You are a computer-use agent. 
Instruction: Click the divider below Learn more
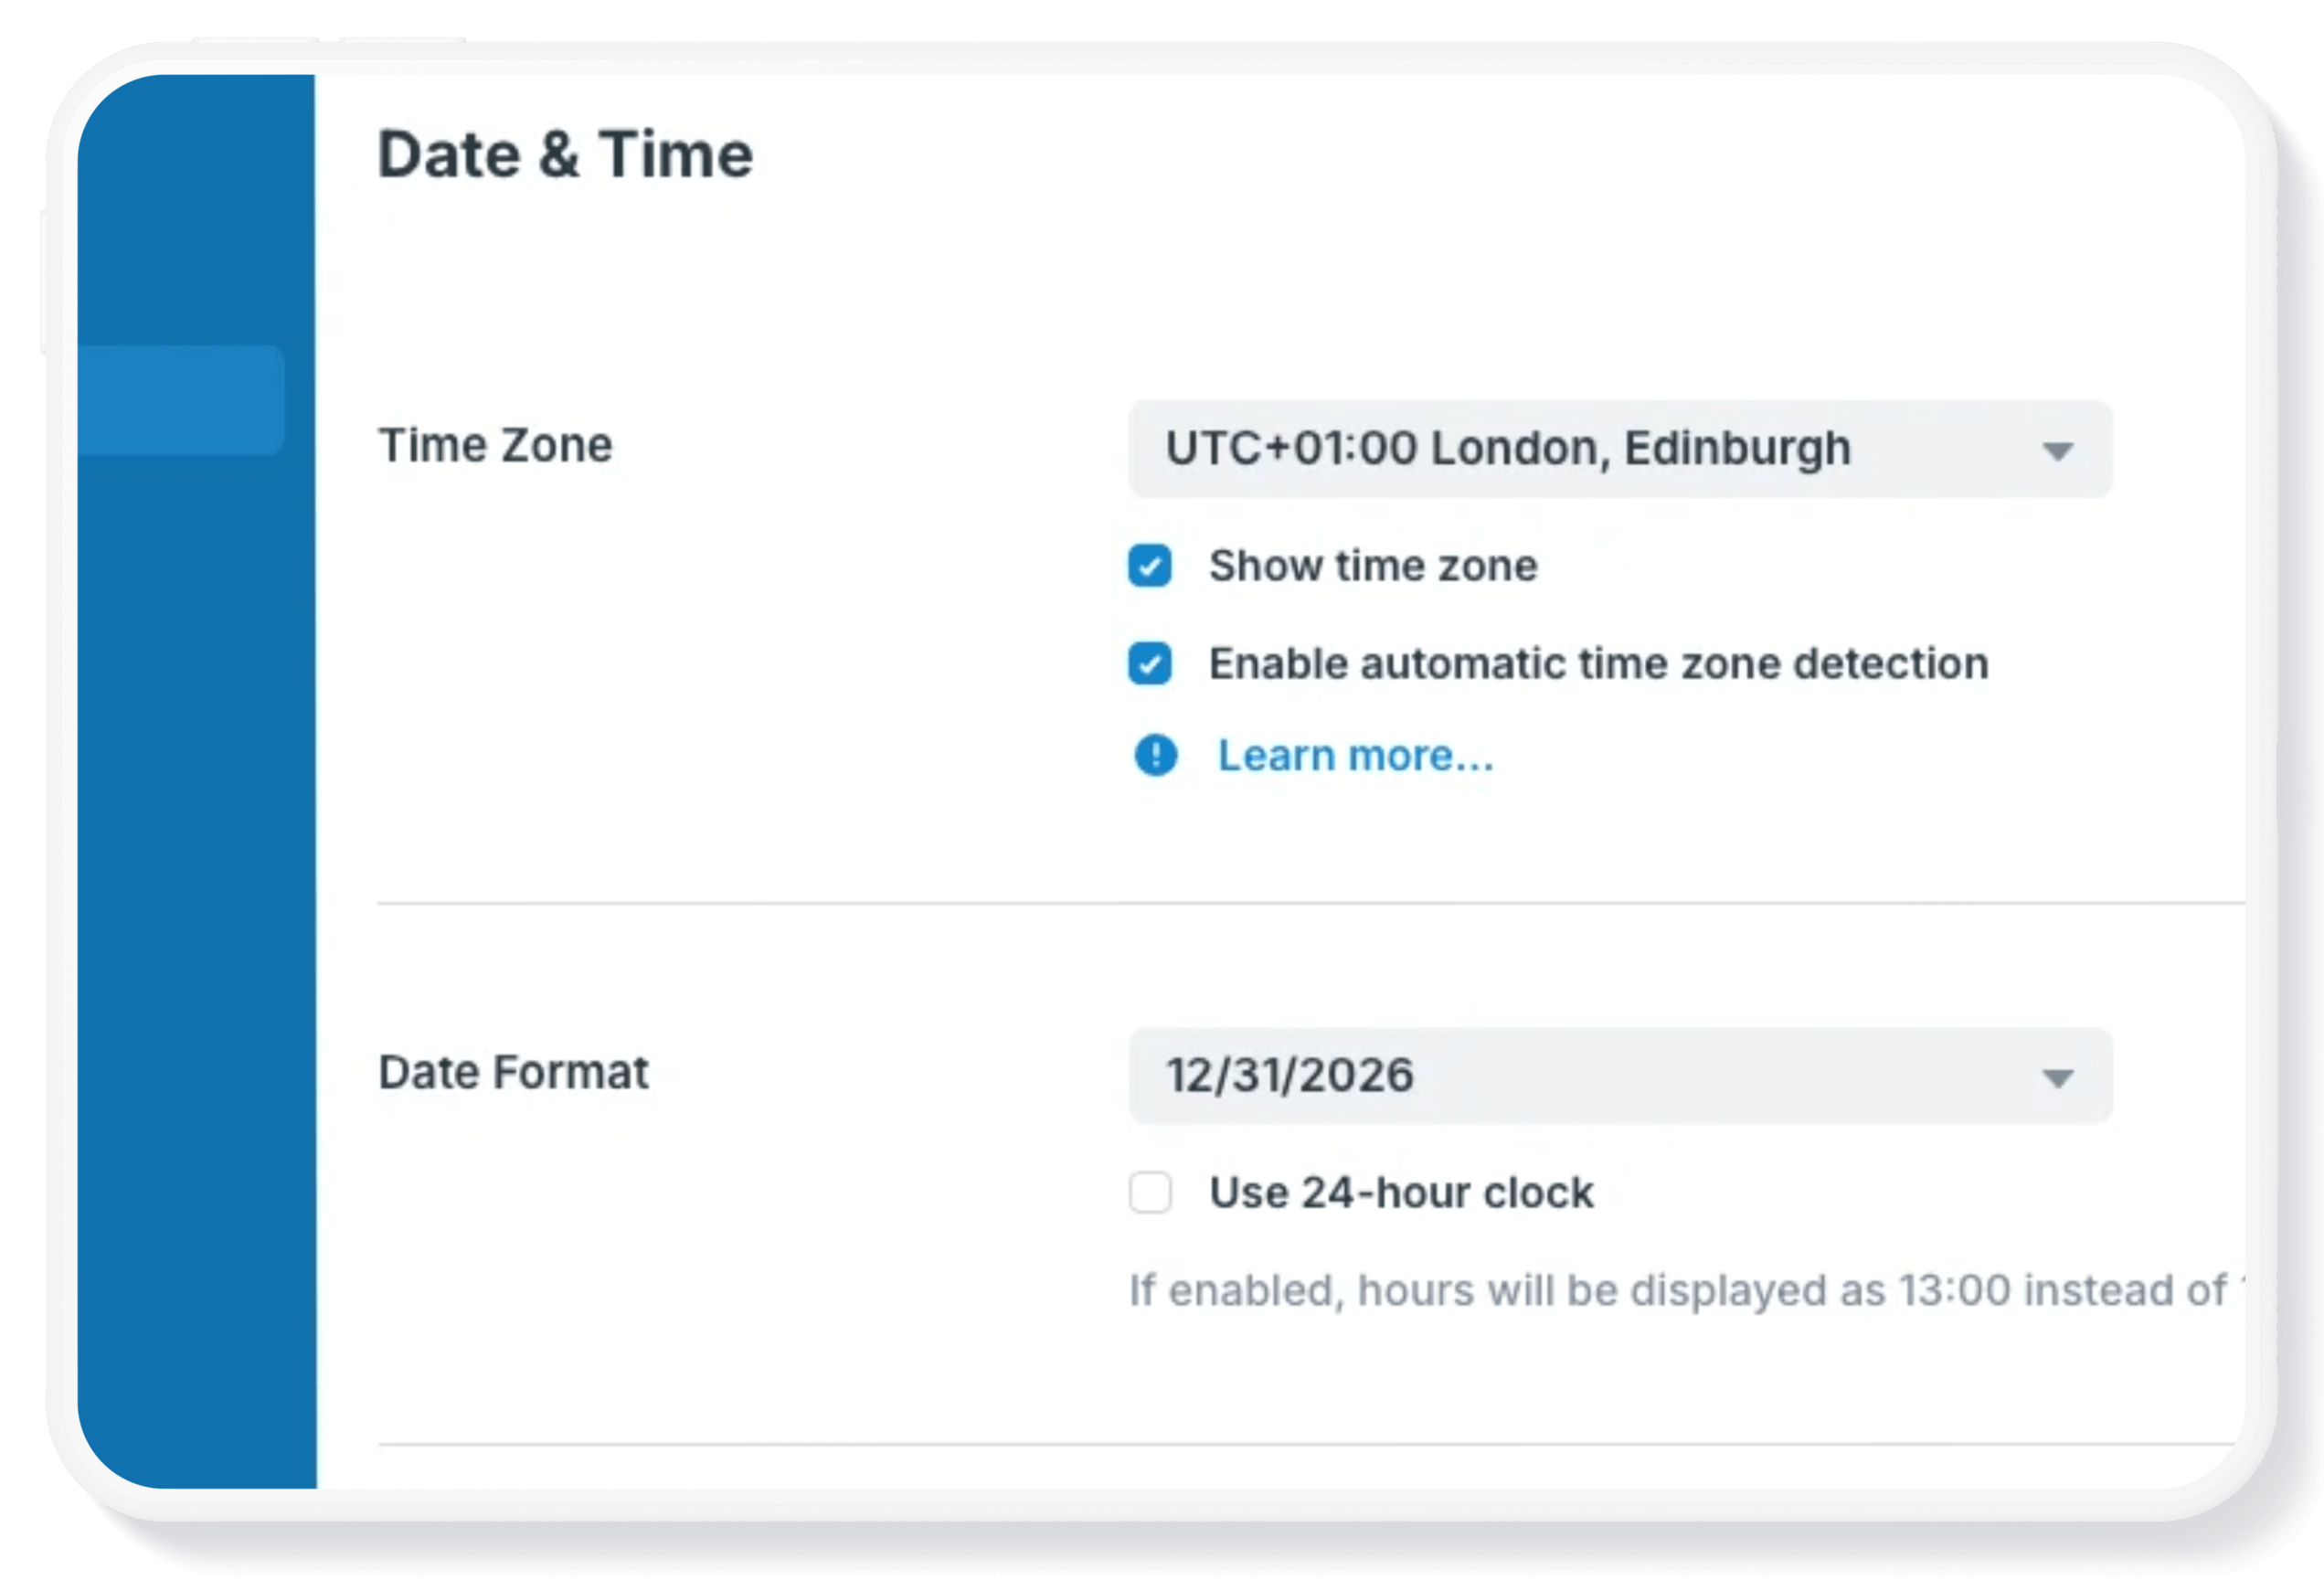[1310, 903]
